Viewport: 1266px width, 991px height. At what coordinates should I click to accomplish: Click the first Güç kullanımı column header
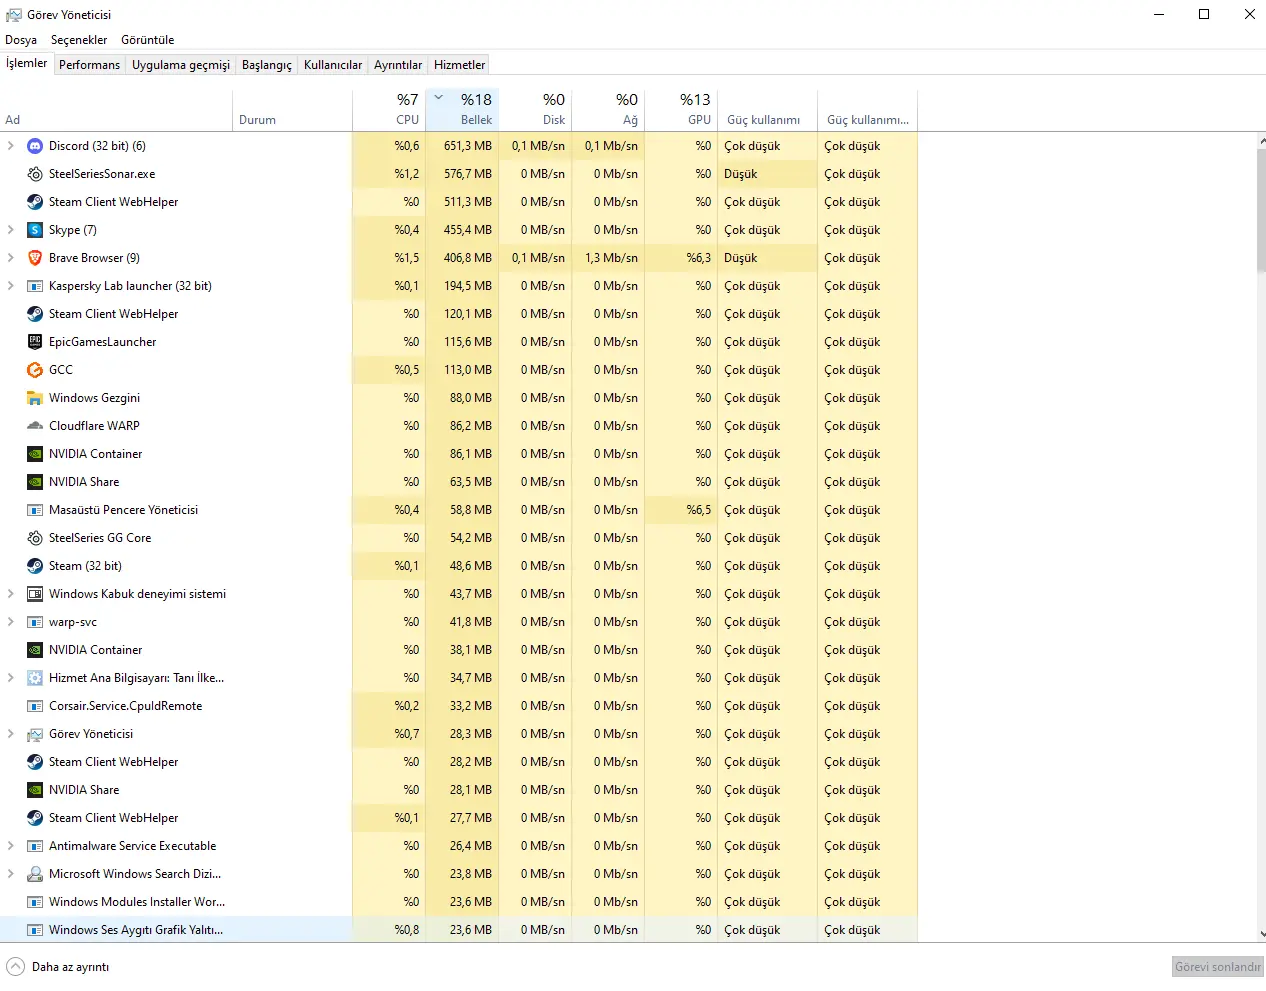(767, 110)
